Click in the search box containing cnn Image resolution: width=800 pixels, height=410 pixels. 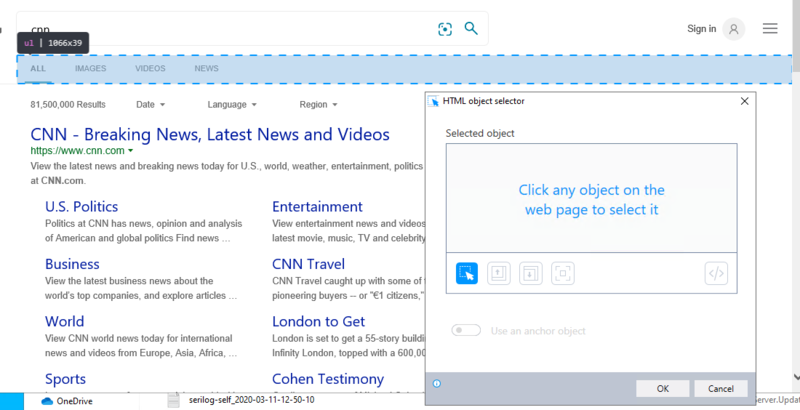[230, 29]
